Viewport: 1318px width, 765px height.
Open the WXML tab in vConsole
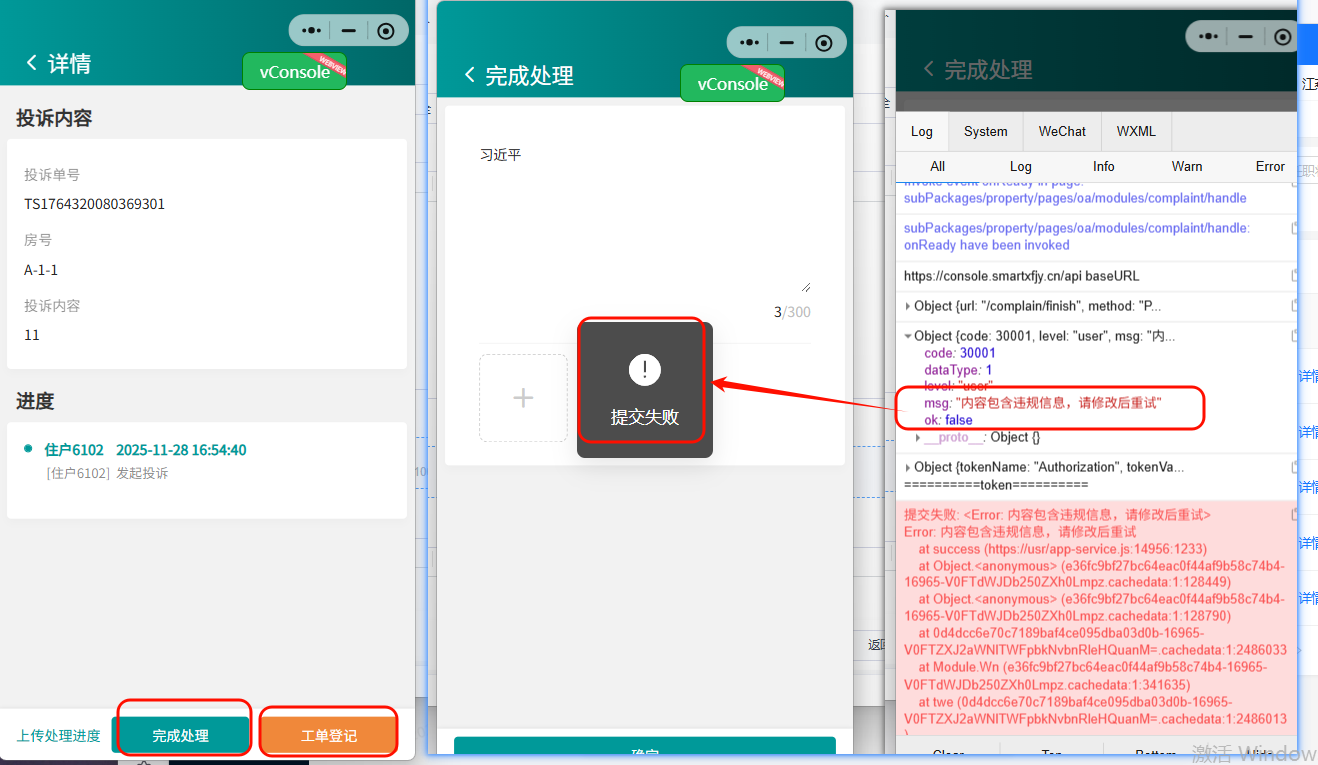[x=1135, y=131]
